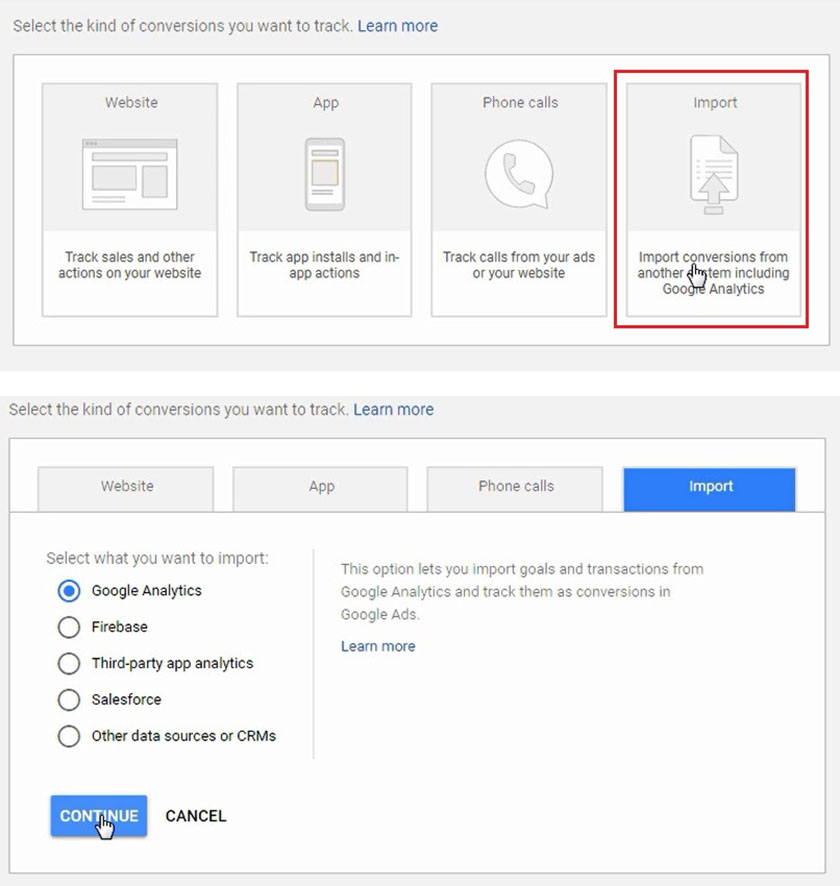This screenshot has height=886, width=840.
Task: Switch to the Website tab
Action: click(126, 487)
